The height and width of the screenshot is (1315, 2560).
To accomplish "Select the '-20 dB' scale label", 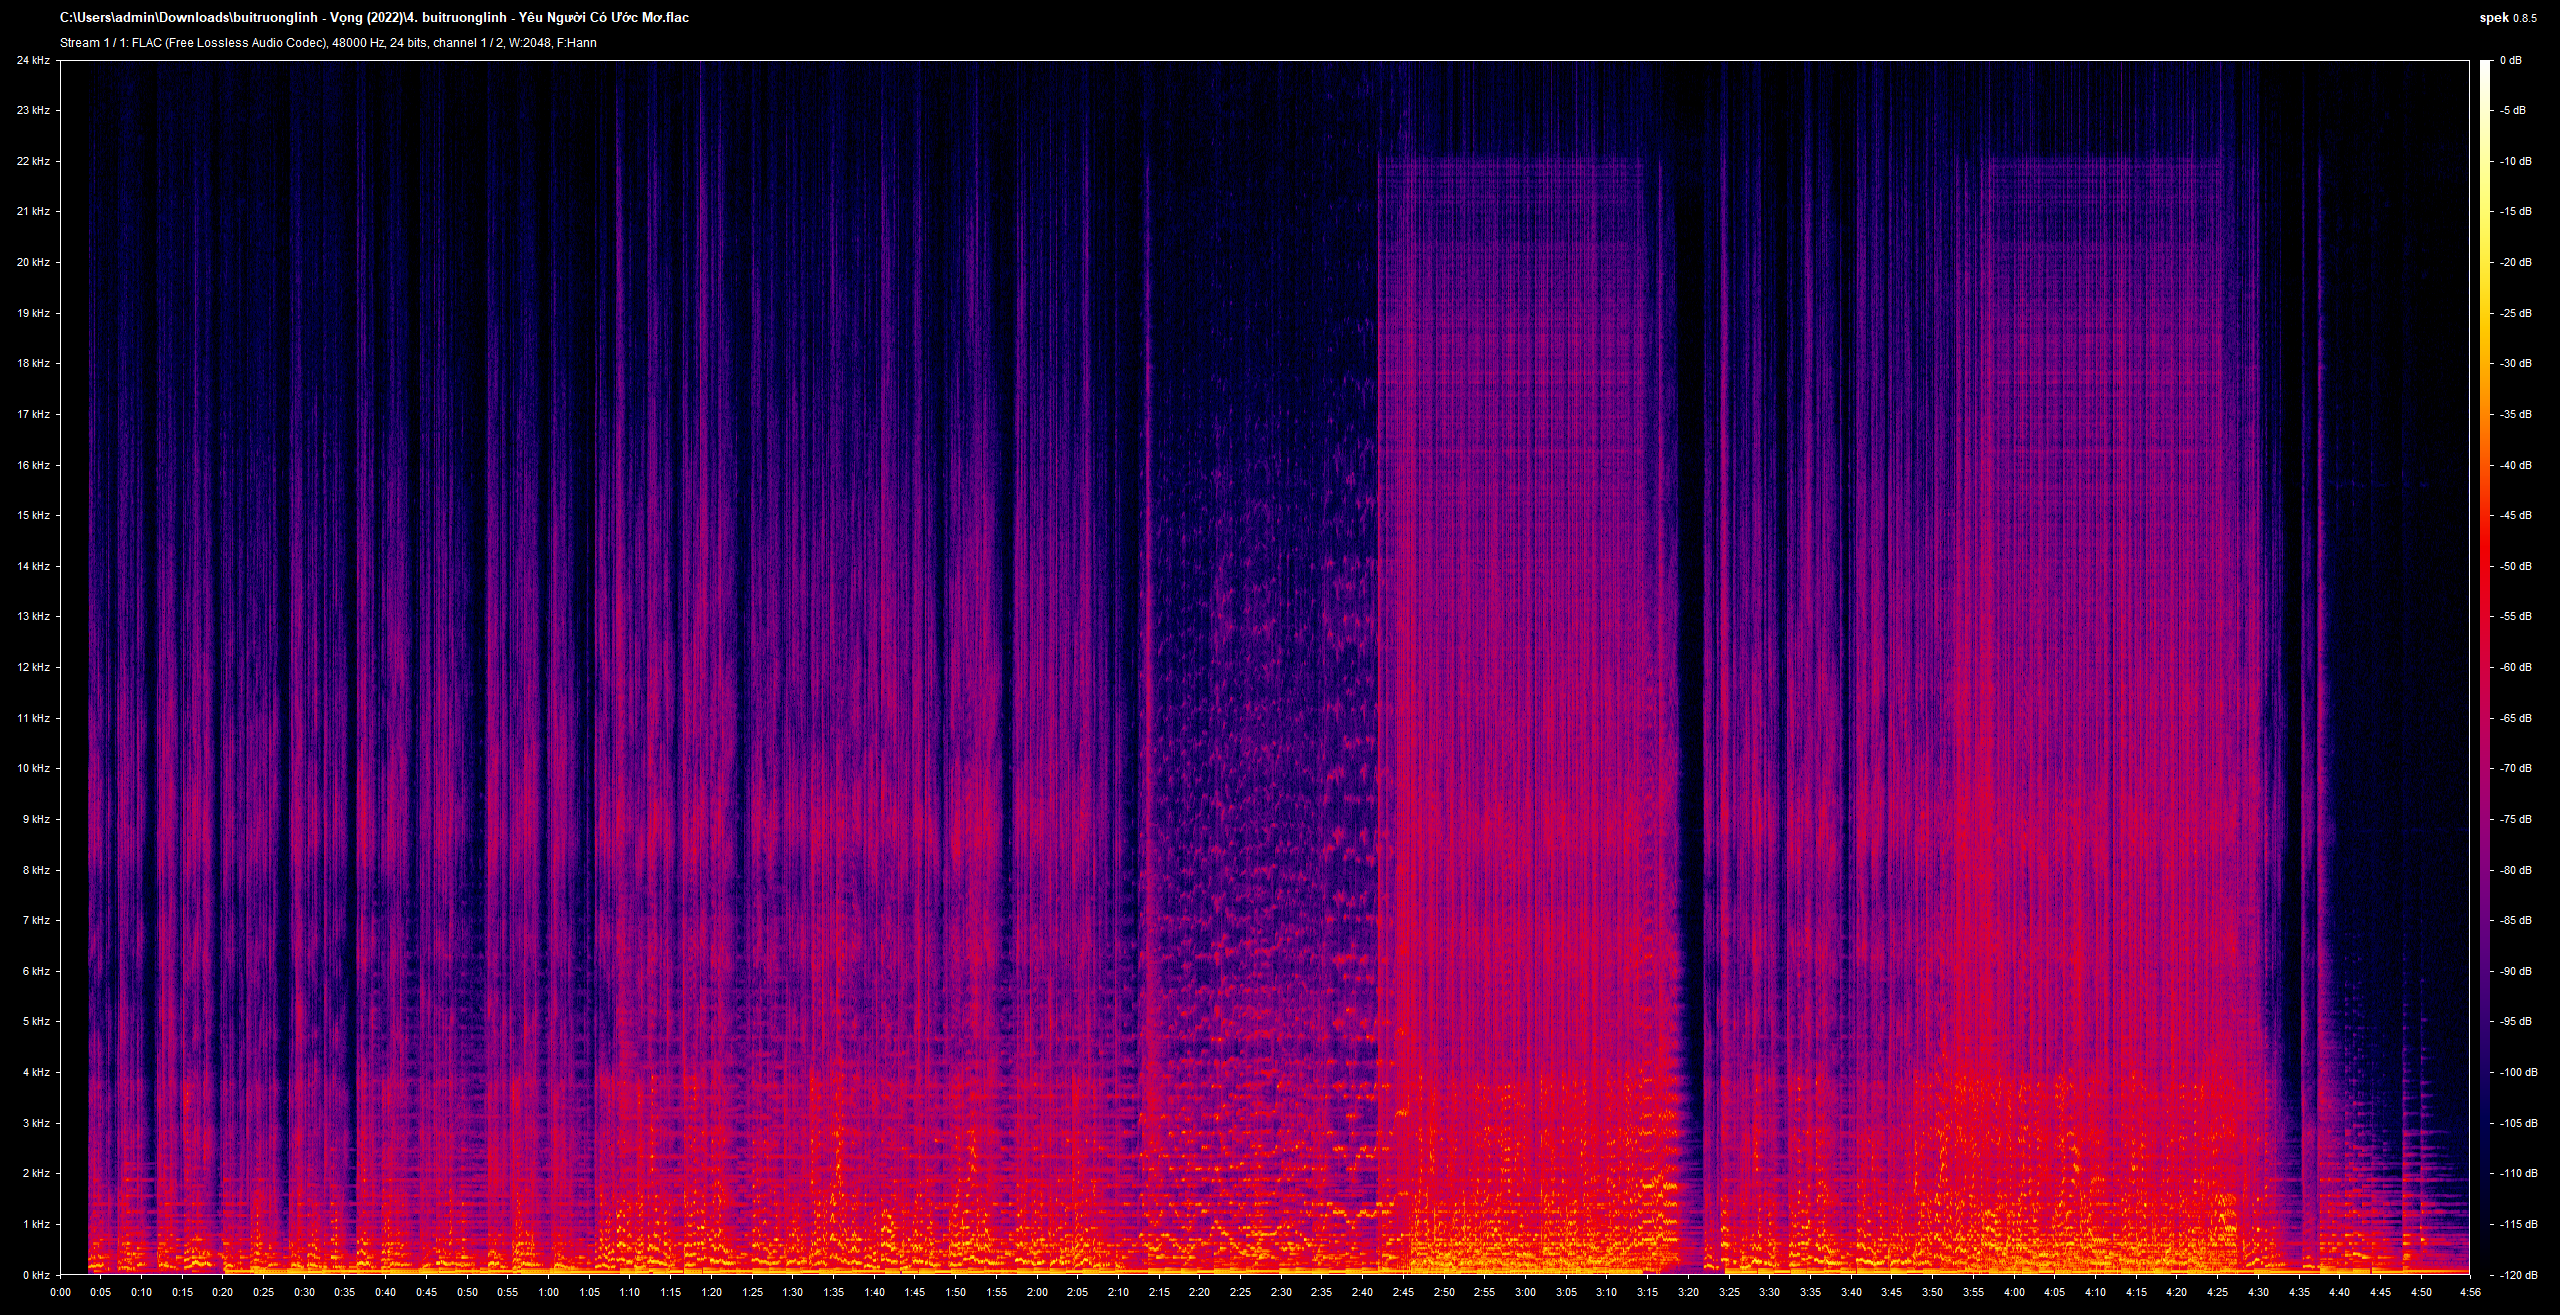I will (x=2515, y=262).
